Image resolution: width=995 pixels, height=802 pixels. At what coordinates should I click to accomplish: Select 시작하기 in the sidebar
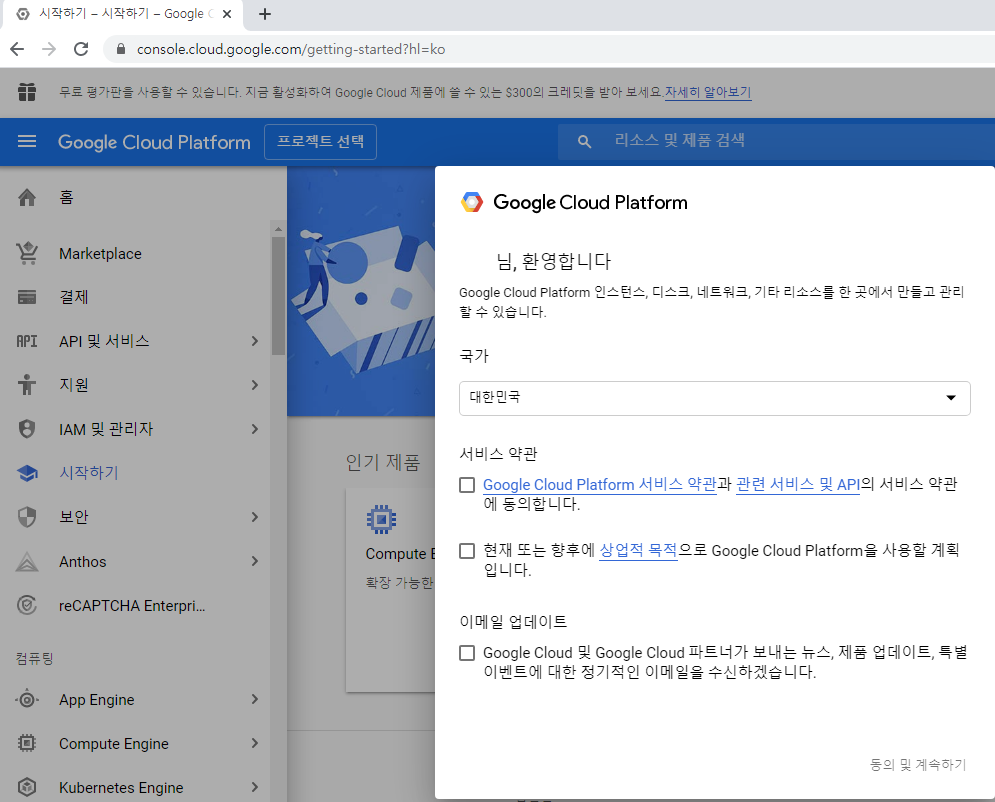(x=135, y=473)
